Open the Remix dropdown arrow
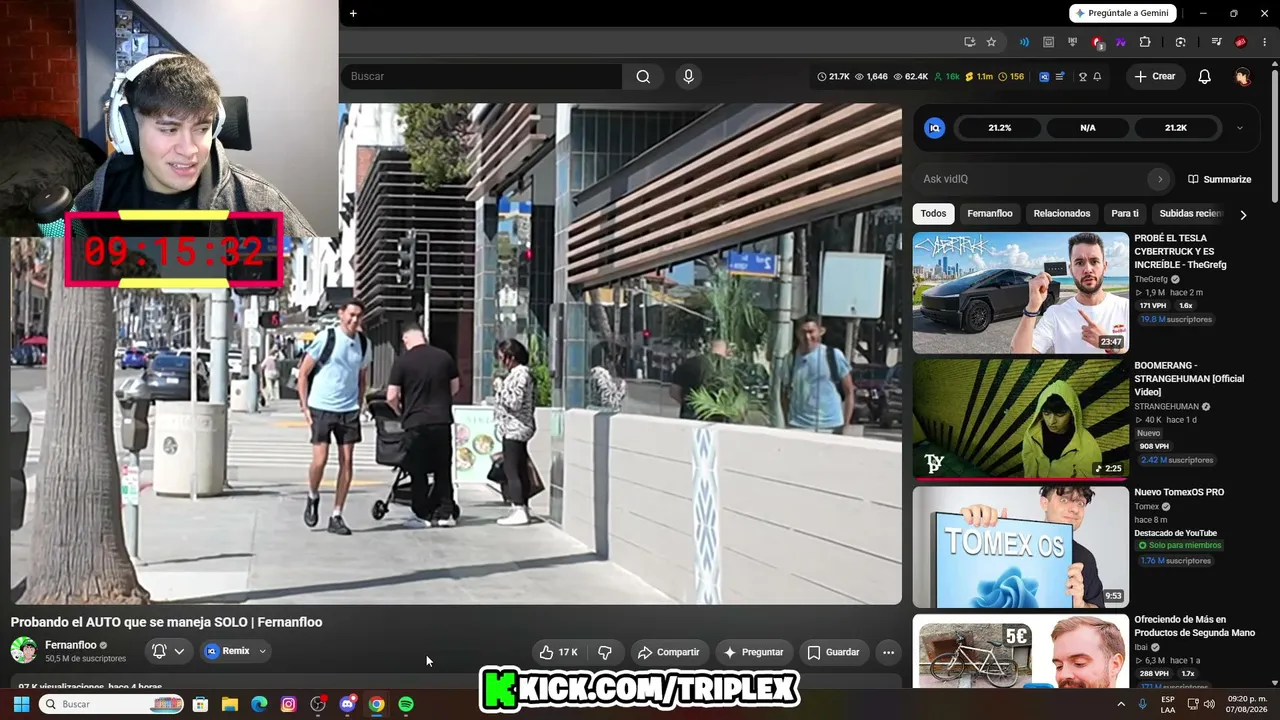The width and height of the screenshot is (1280, 720). point(262,651)
